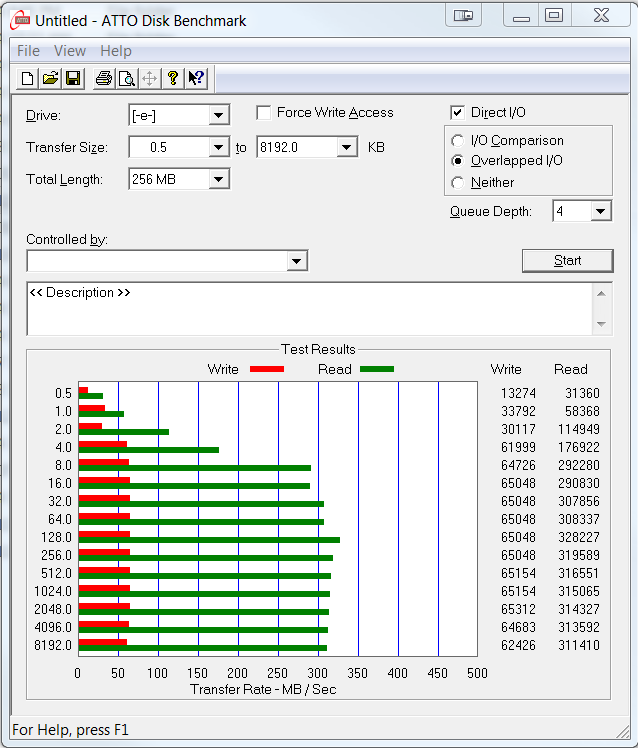
Task: Enable Force Write Access checkbox
Action: pos(264,113)
